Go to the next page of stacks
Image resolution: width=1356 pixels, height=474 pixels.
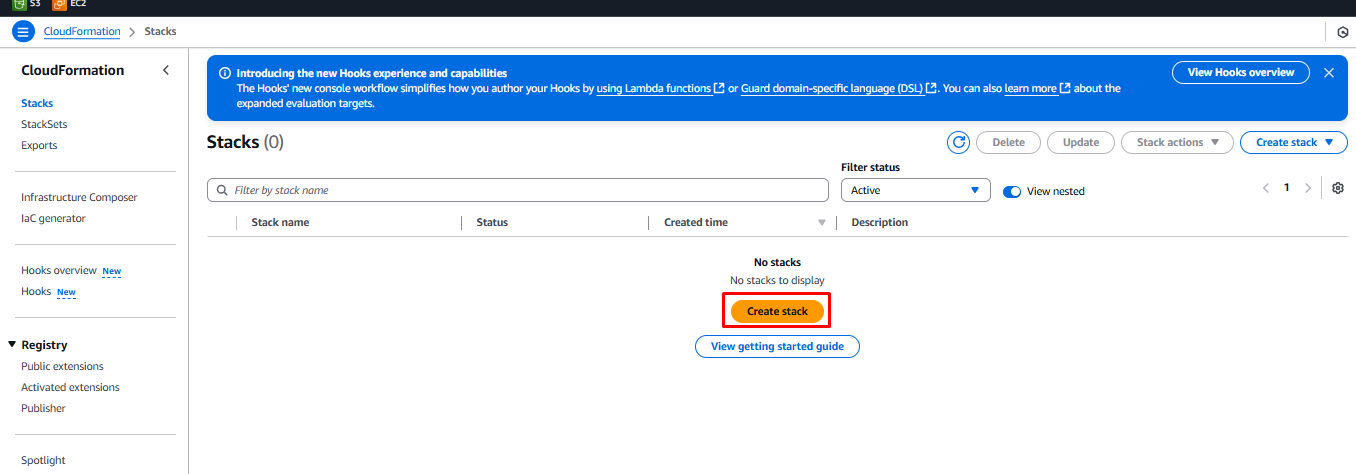(x=1308, y=188)
